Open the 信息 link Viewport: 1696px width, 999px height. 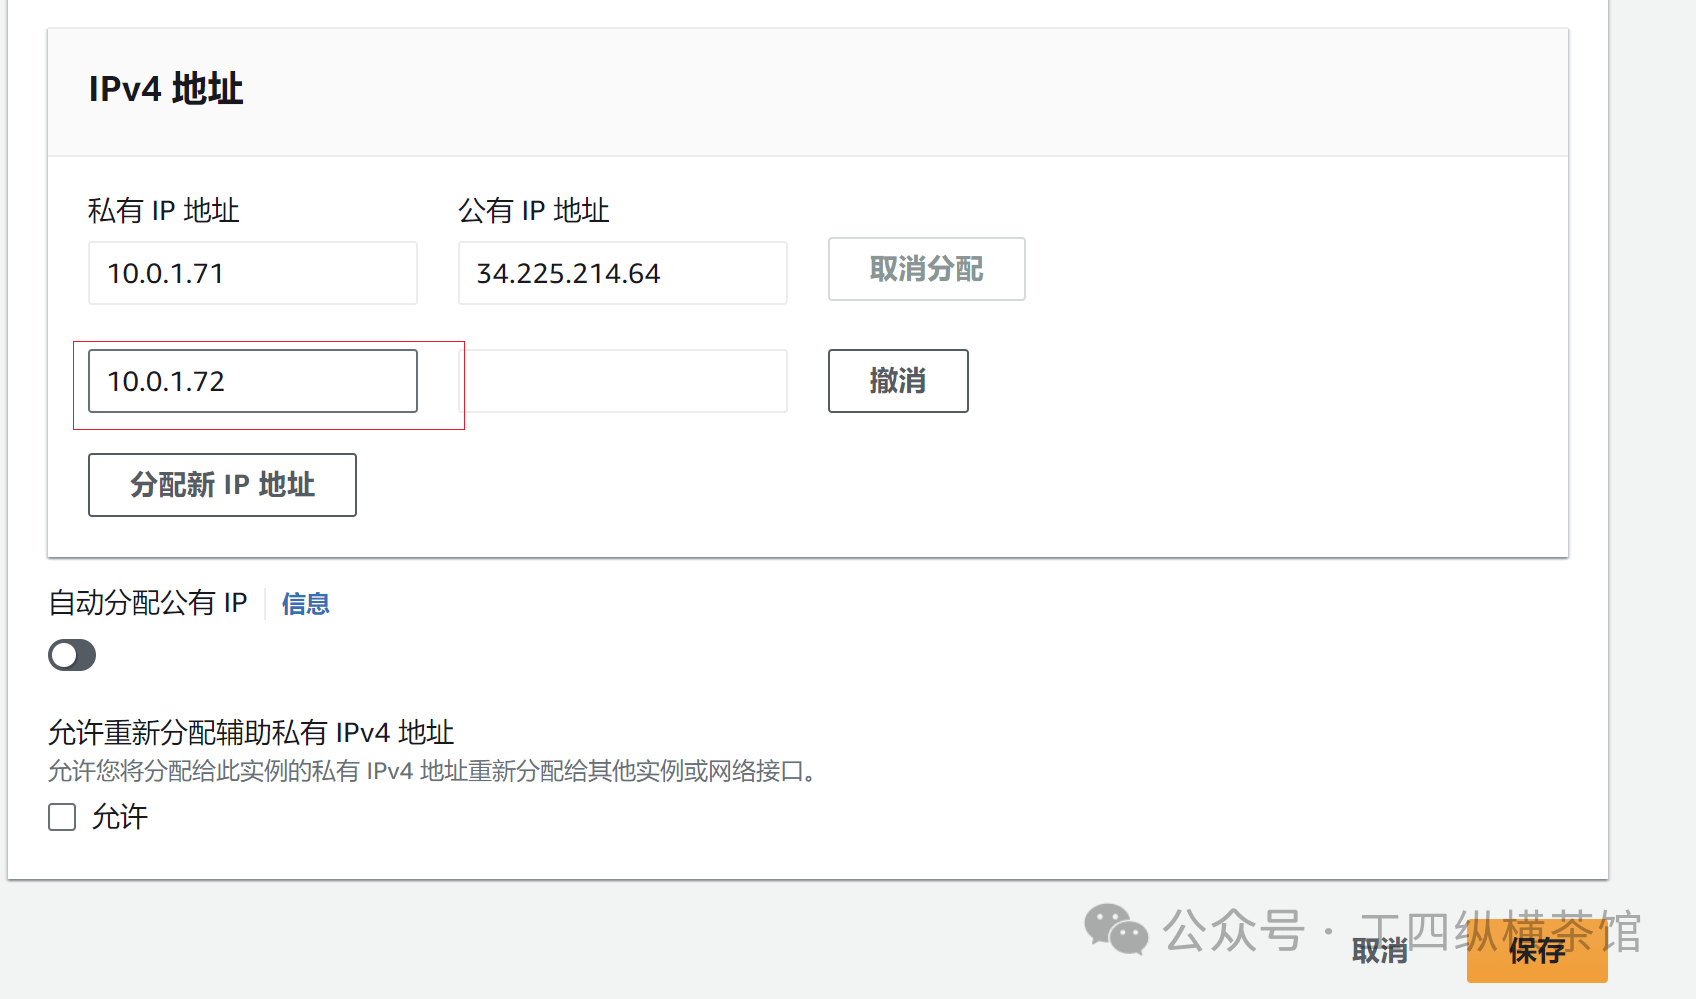(x=305, y=604)
